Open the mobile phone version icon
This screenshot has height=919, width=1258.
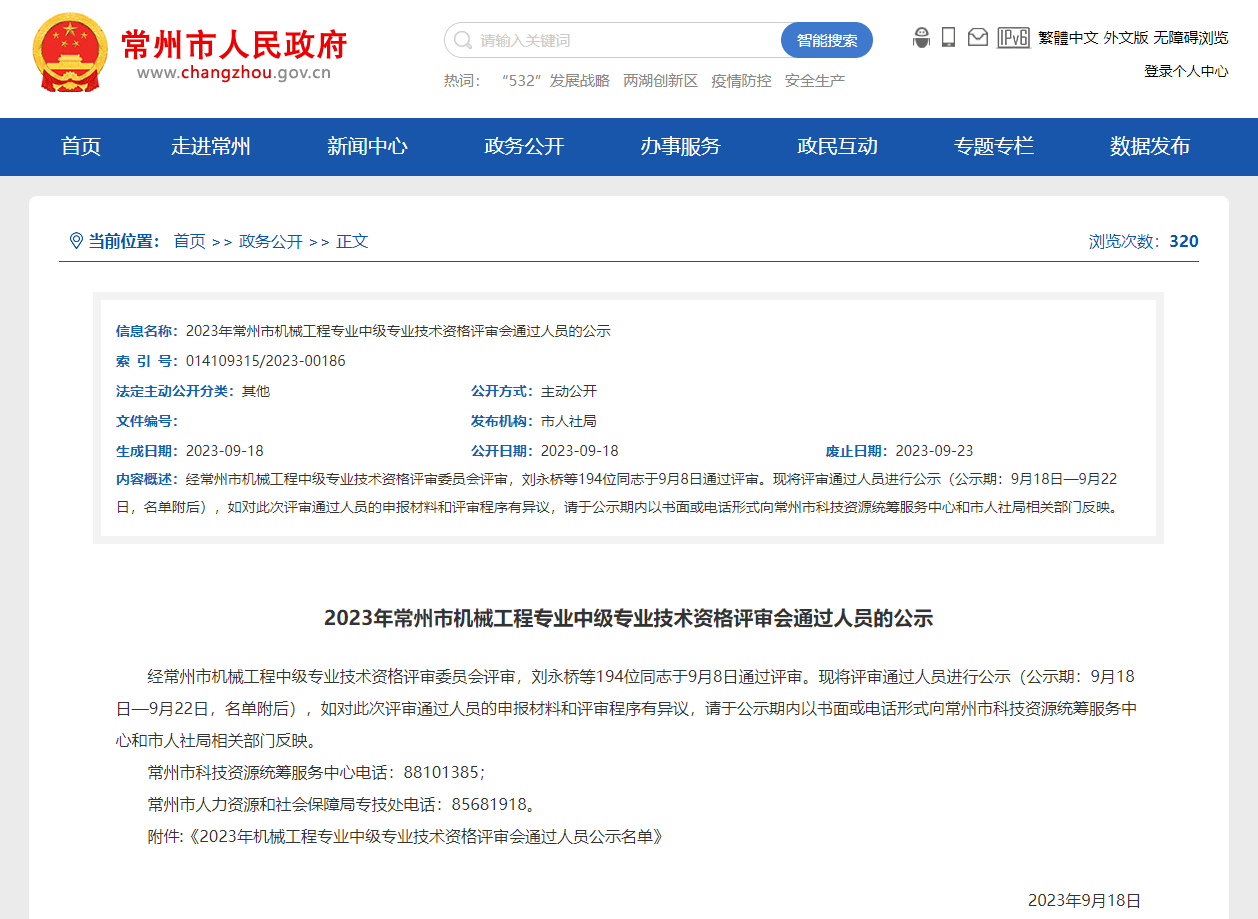tap(948, 38)
